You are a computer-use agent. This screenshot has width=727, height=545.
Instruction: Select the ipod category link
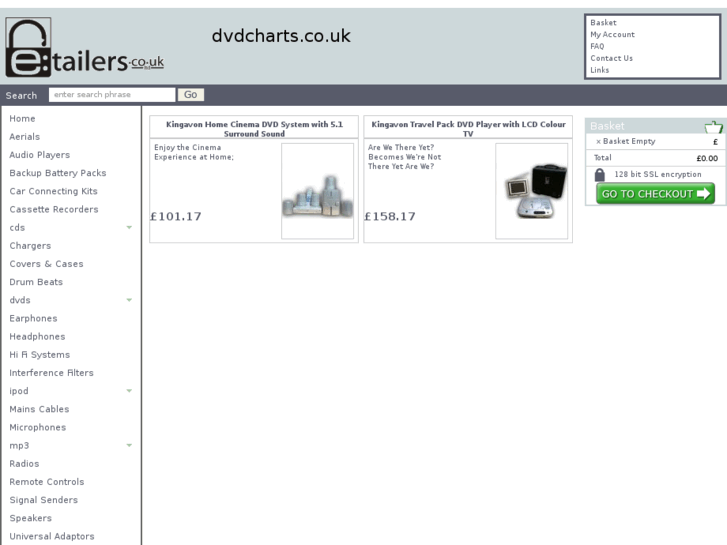pos(19,391)
